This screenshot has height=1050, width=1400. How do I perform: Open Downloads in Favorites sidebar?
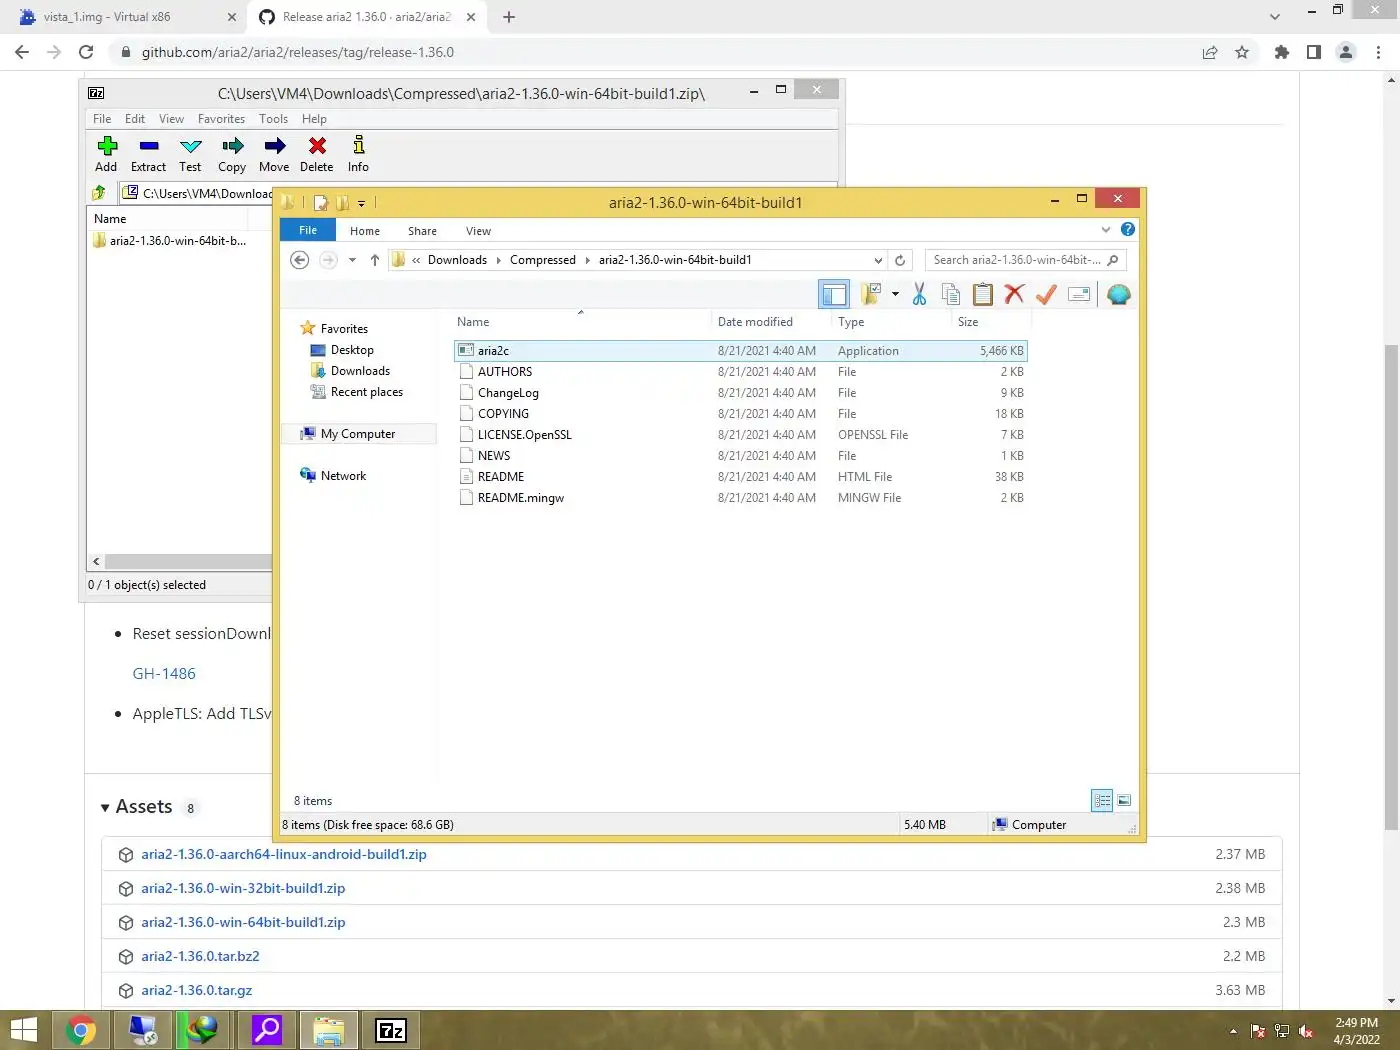(360, 371)
